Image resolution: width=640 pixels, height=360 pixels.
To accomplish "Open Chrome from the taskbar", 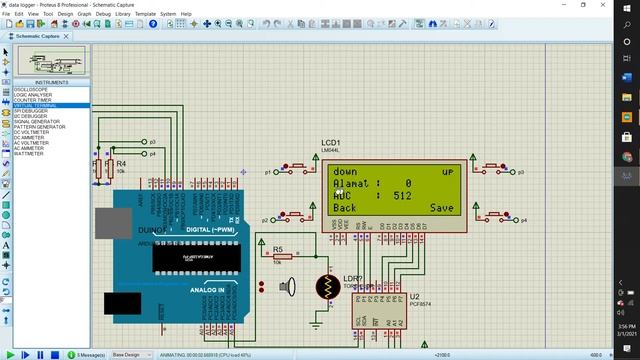I will [627, 157].
